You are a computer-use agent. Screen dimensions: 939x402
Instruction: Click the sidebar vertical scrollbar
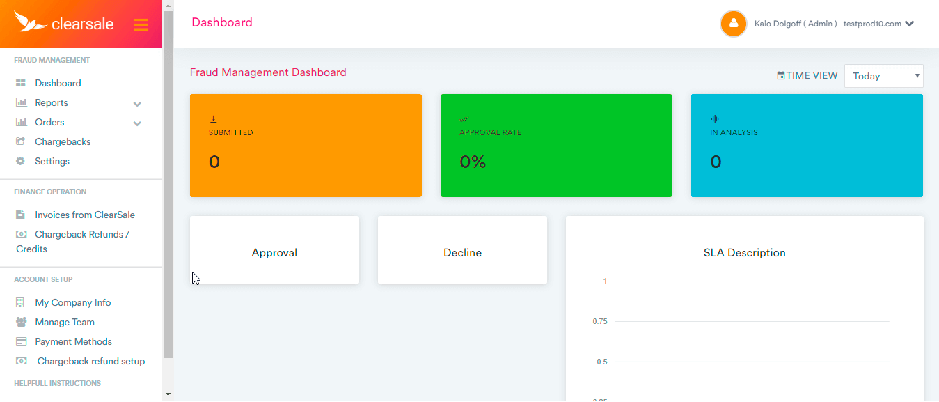(168, 200)
